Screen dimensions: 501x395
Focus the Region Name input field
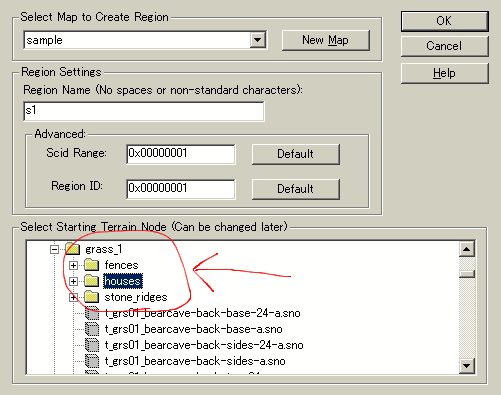pos(144,111)
